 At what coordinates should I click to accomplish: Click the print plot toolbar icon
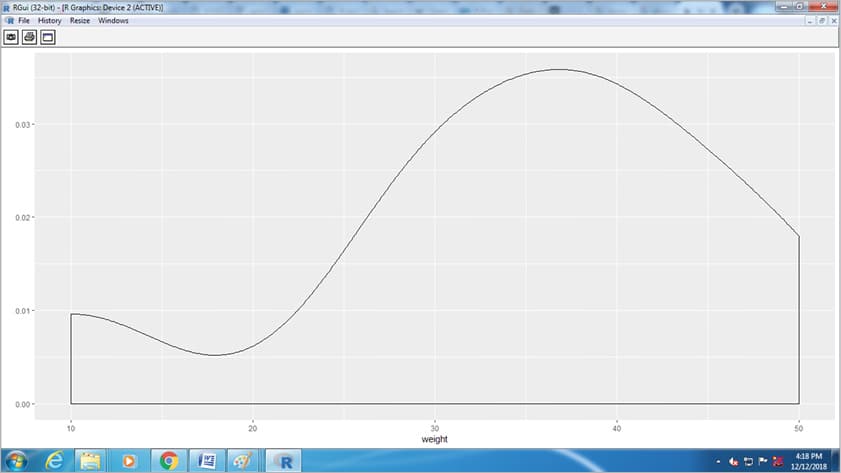(30, 37)
